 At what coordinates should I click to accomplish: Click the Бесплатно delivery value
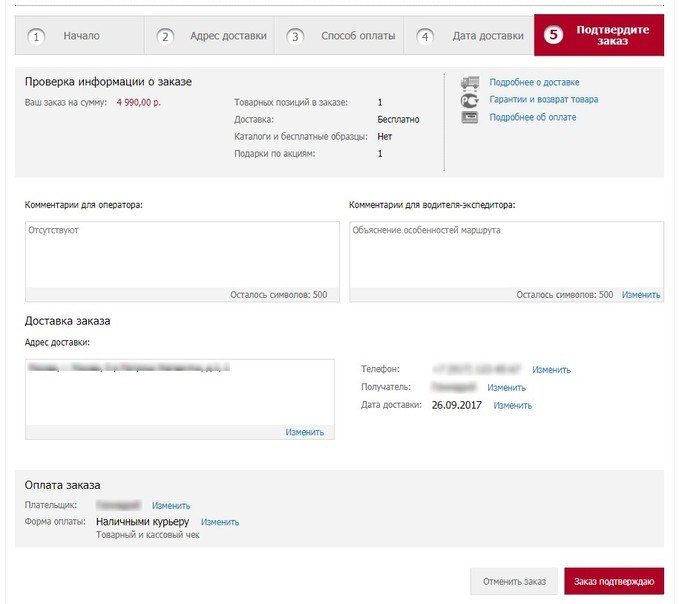(x=398, y=120)
